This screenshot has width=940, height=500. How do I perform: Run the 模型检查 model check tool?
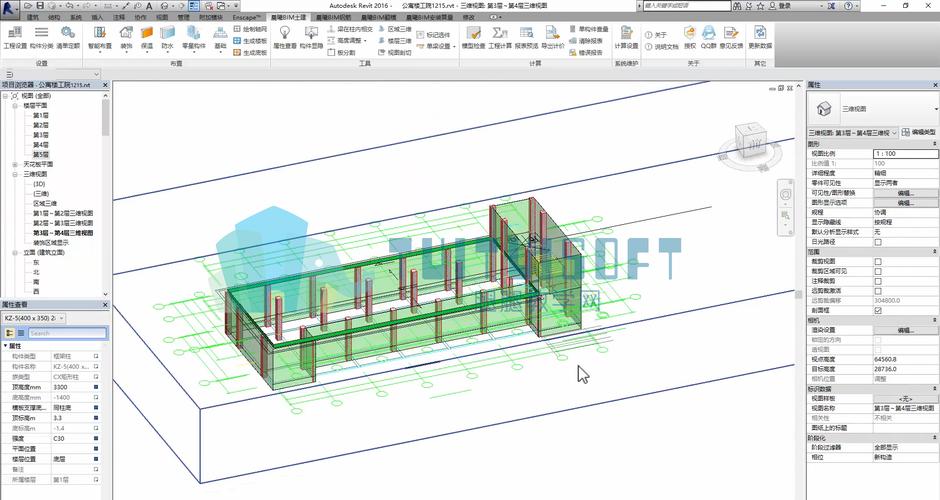point(474,38)
